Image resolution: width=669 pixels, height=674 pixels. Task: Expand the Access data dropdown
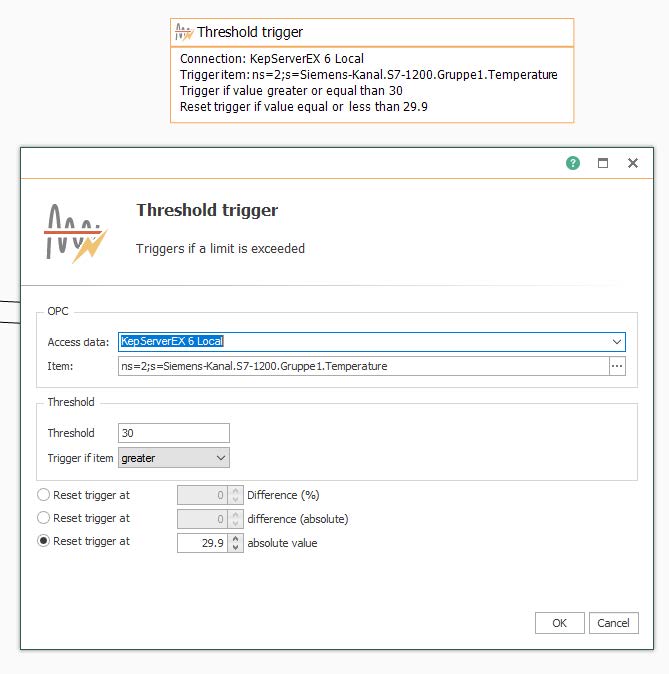pos(616,342)
